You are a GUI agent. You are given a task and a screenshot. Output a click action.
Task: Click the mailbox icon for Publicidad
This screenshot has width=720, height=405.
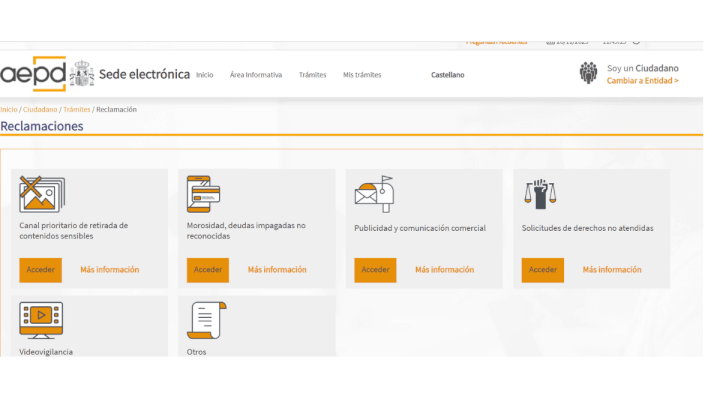(x=374, y=193)
